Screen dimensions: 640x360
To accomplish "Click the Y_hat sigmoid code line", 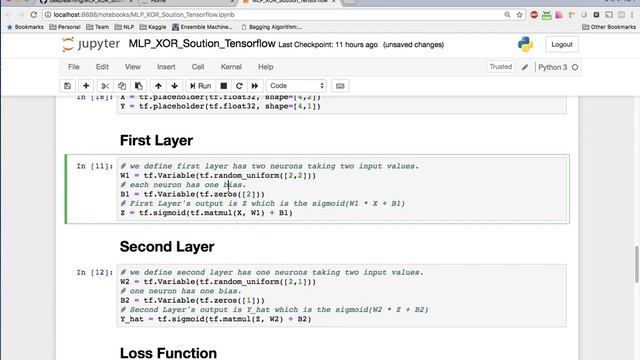I will click(216, 319).
